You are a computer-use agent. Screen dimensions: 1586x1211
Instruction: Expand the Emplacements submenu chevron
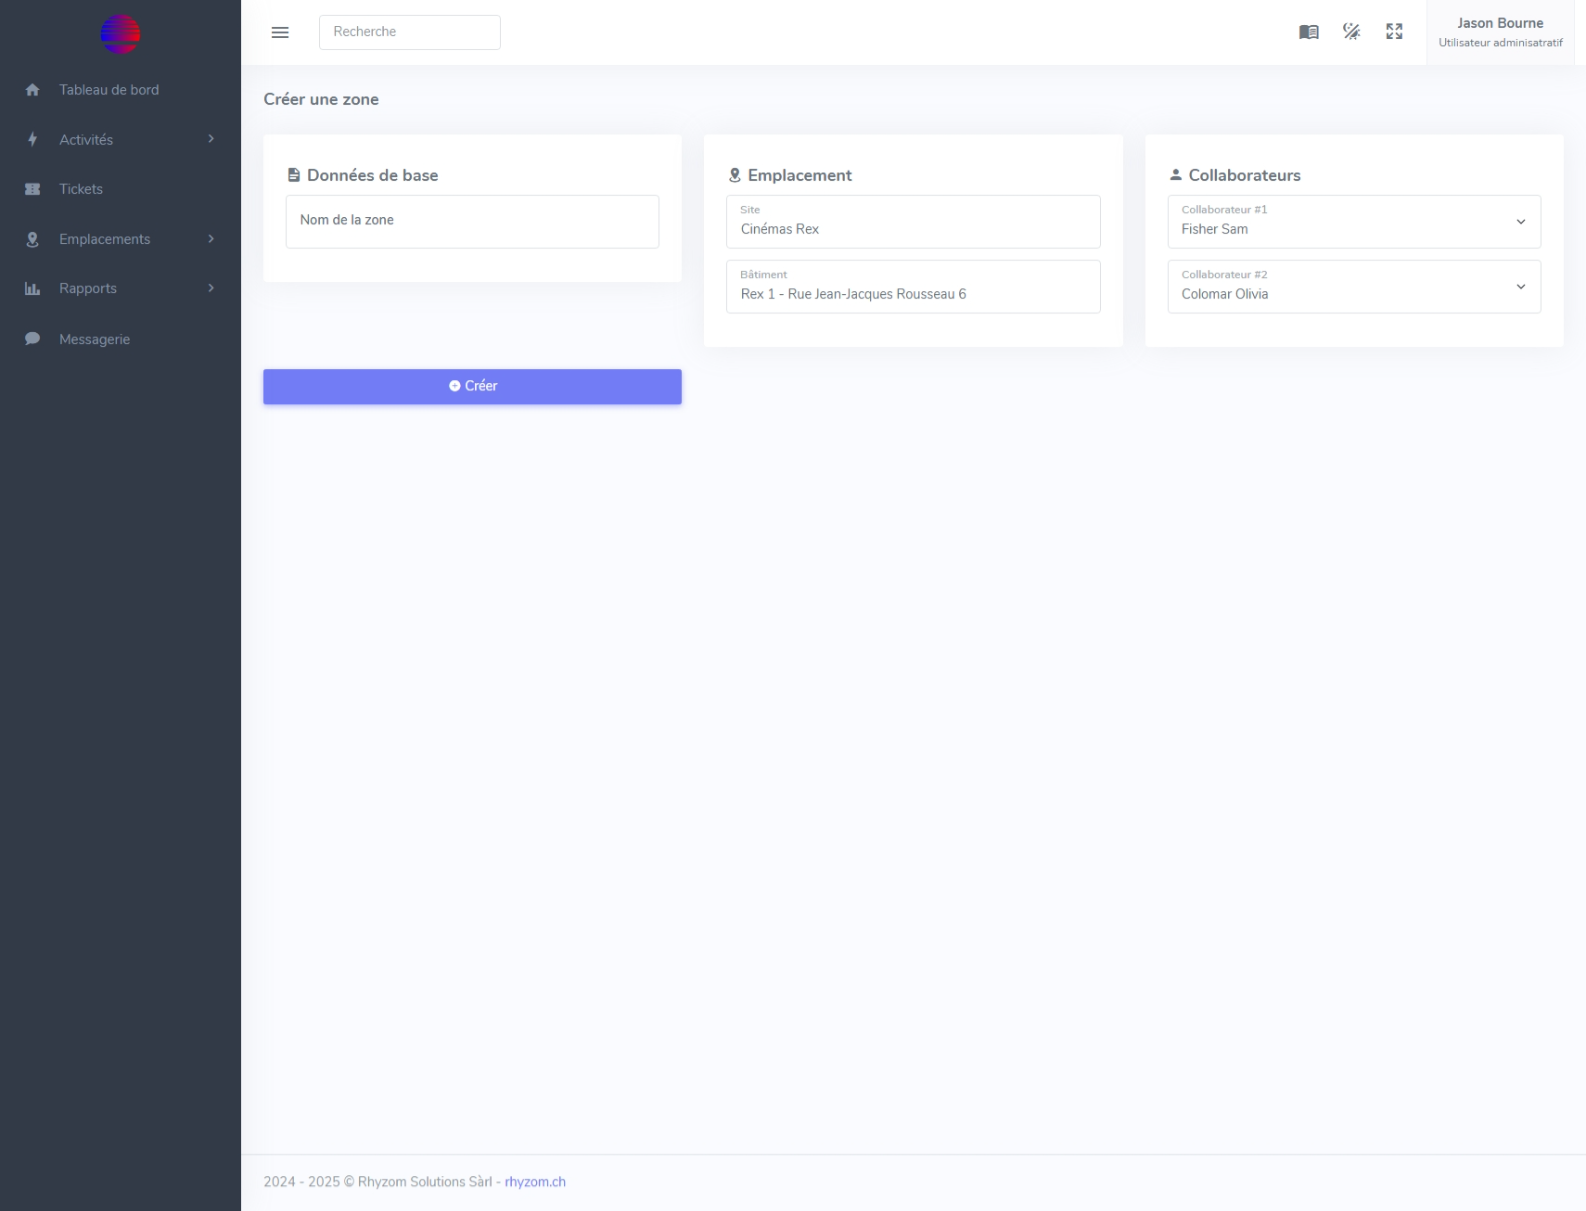tap(211, 239)
